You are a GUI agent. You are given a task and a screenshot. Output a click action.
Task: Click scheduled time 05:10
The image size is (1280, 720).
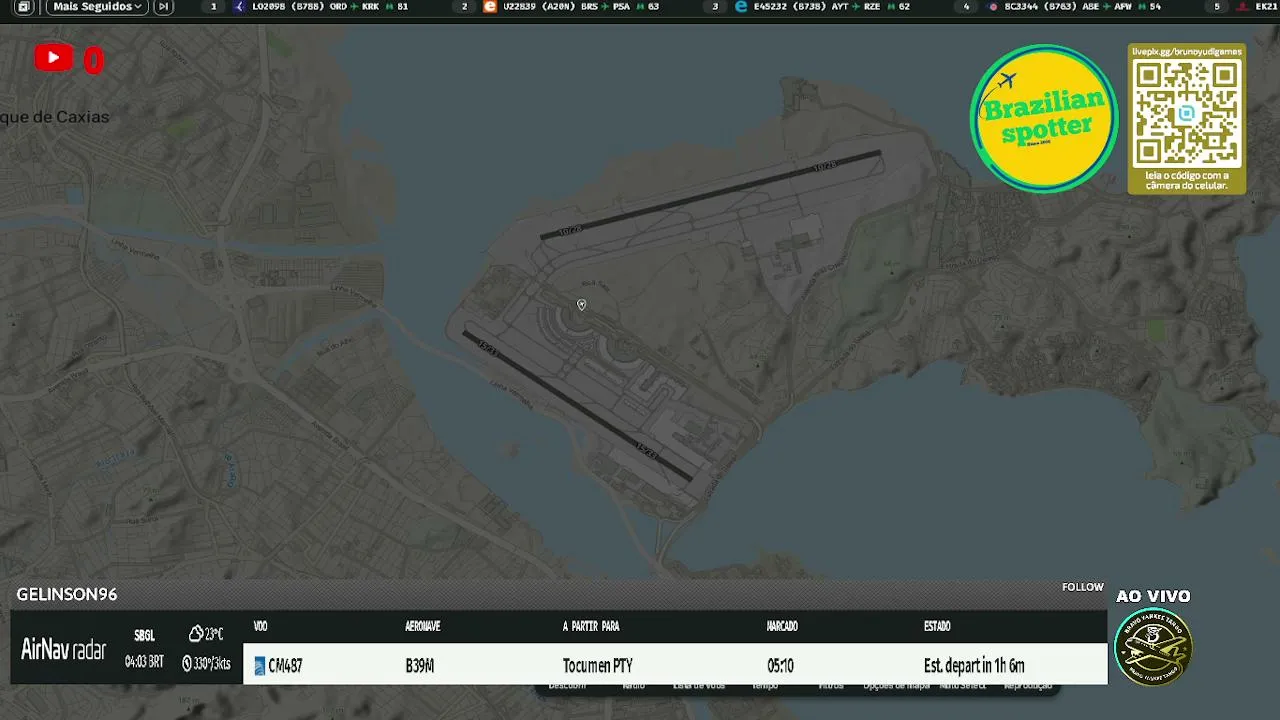click(x=780, y=666)
